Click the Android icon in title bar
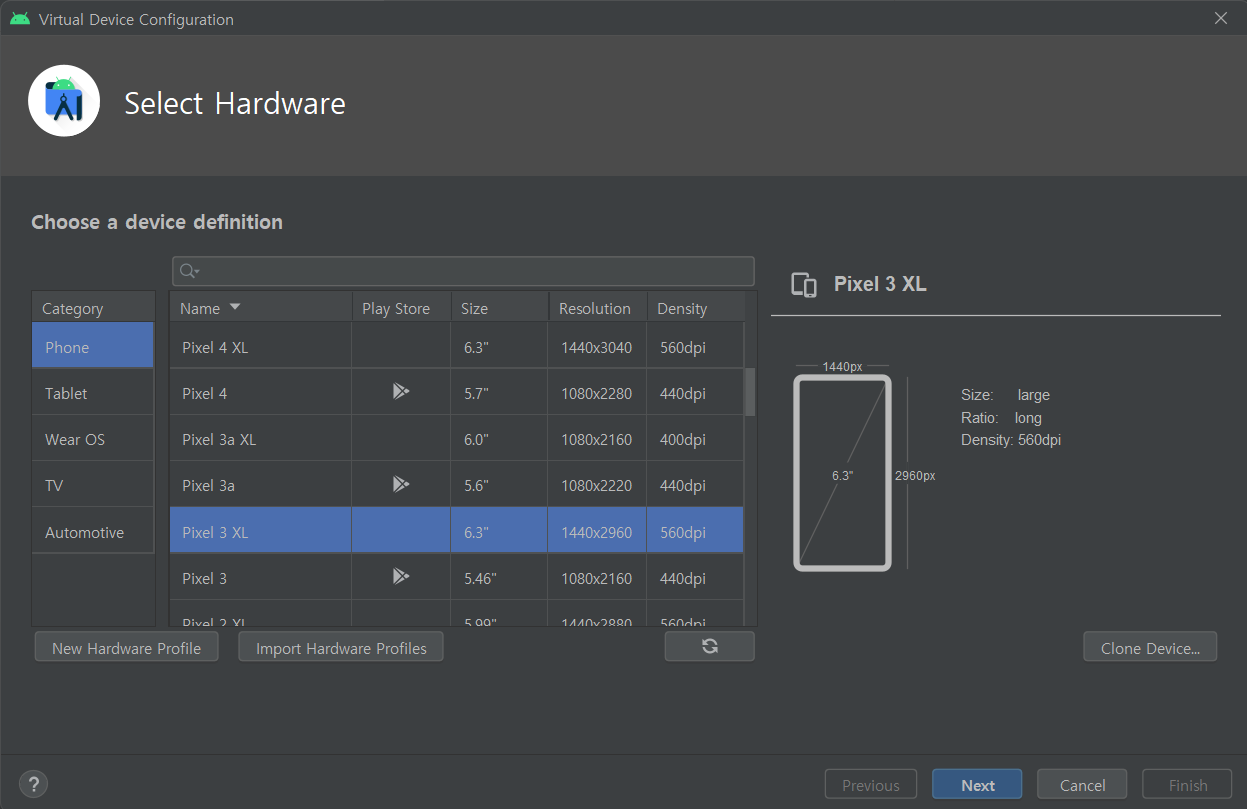Screen dimensions: 1247x809 point(20,19)
